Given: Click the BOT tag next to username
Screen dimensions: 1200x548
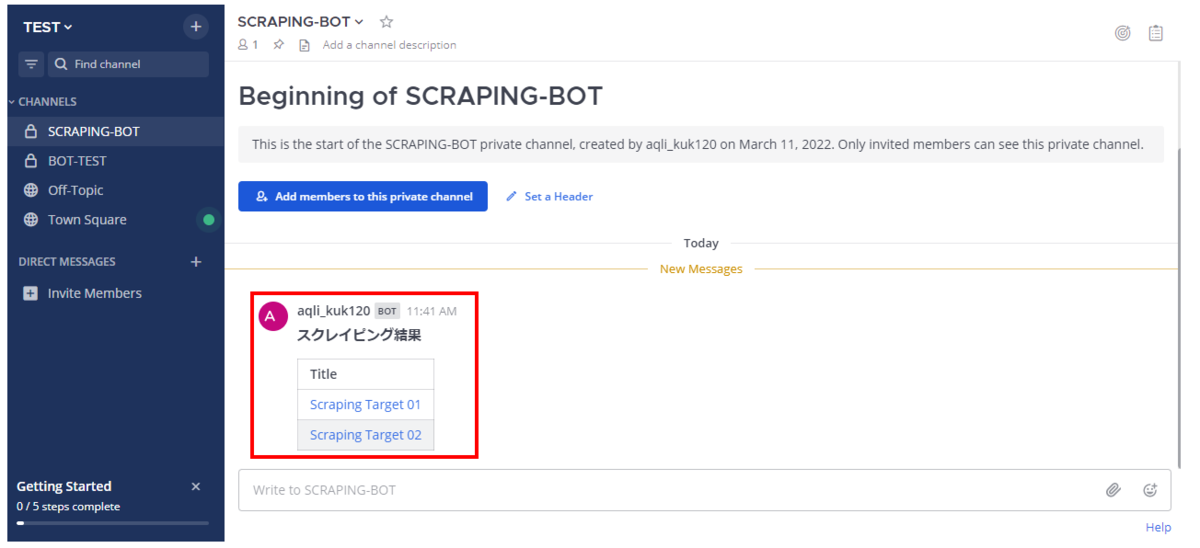Looking at the screenshot, I should point(387,311).
